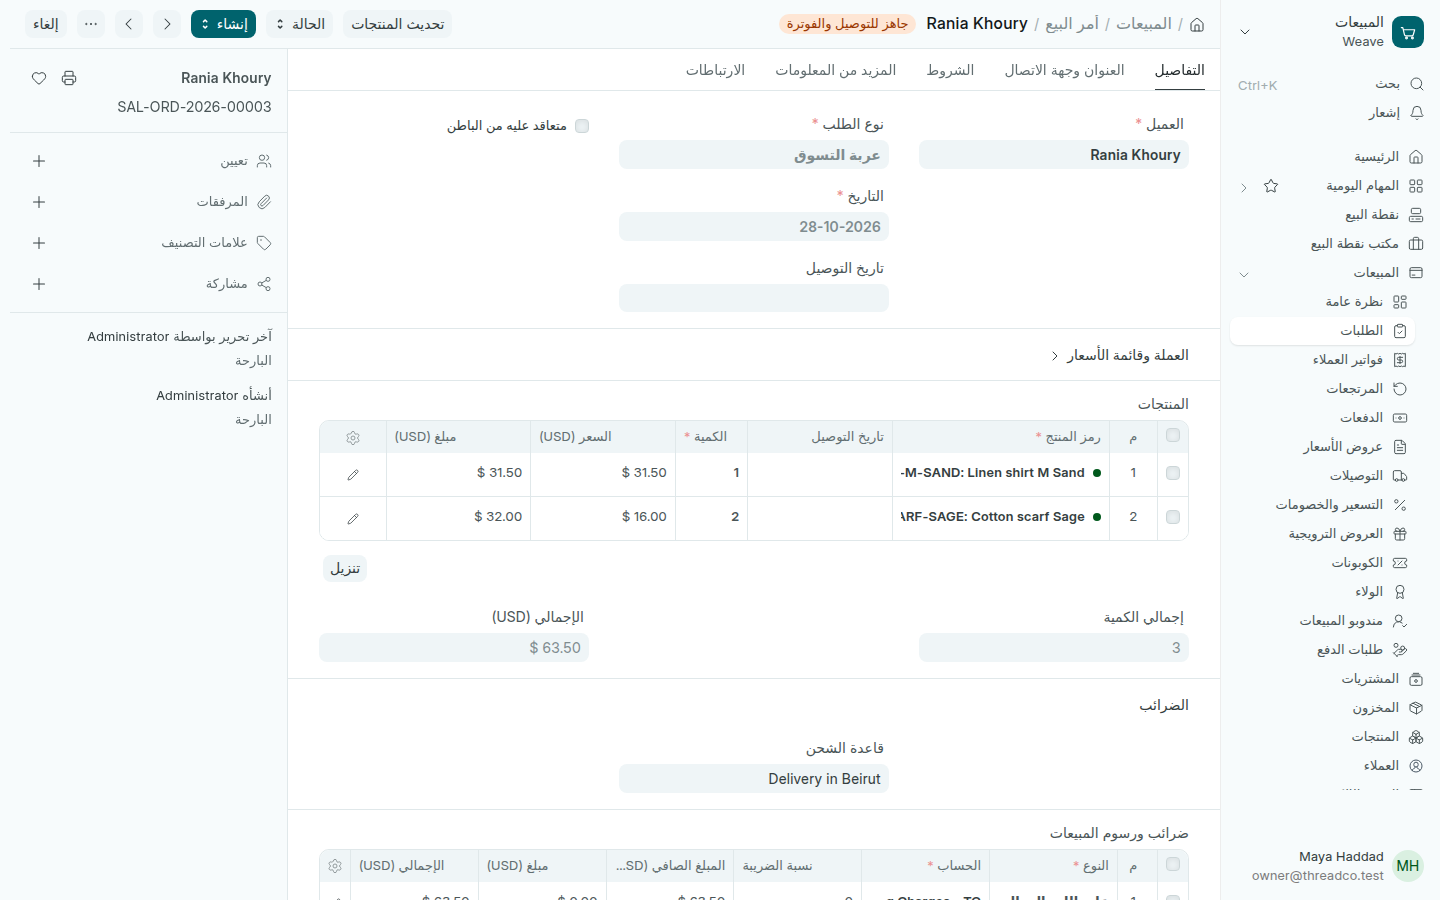
Task: Click the plus next to مشاركة
Action: pos(39,284)
